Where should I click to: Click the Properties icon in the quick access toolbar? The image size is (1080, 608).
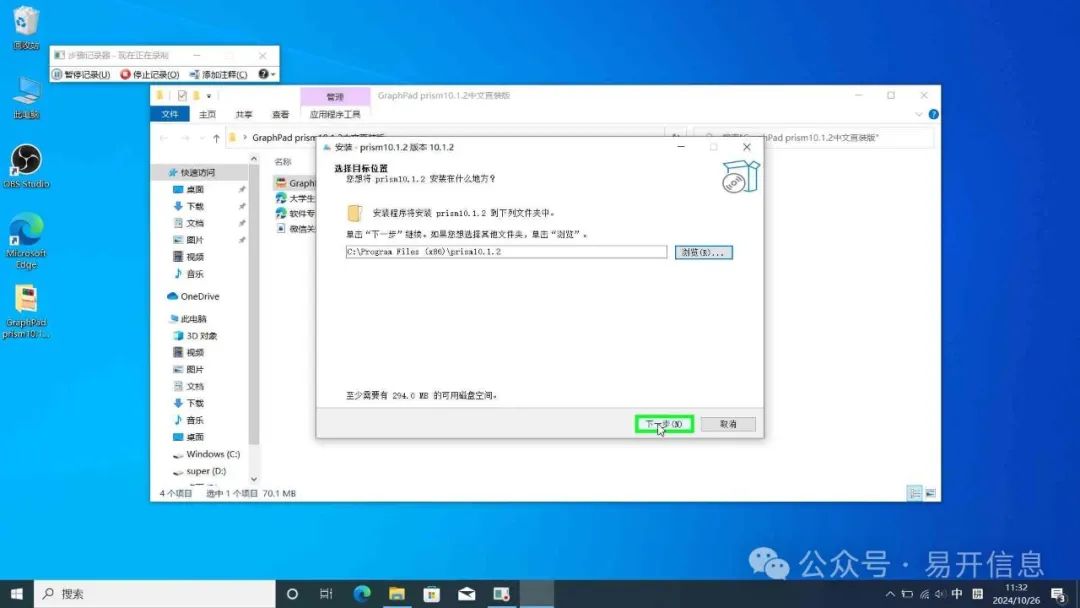click(x=182, y=96)
